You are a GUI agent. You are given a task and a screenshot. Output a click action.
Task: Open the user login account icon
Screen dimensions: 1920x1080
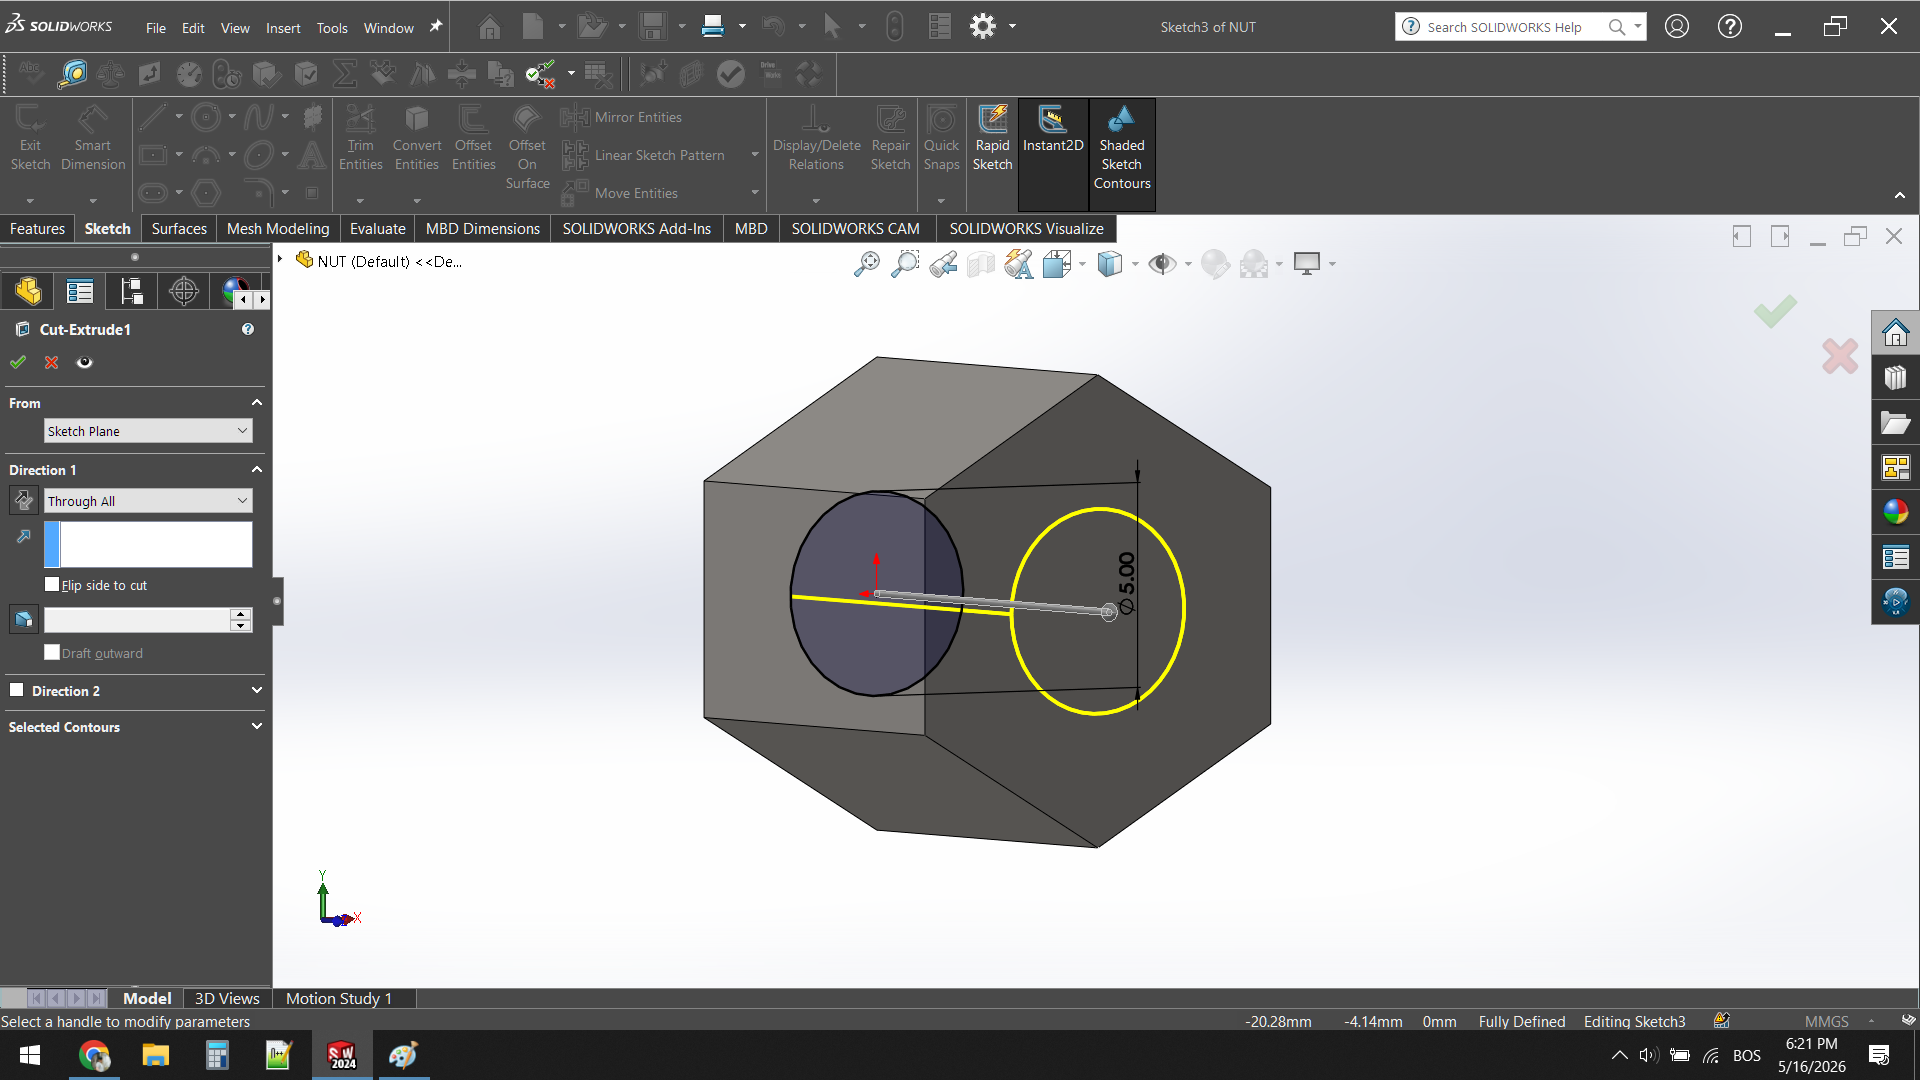(x=1677, y=27)
